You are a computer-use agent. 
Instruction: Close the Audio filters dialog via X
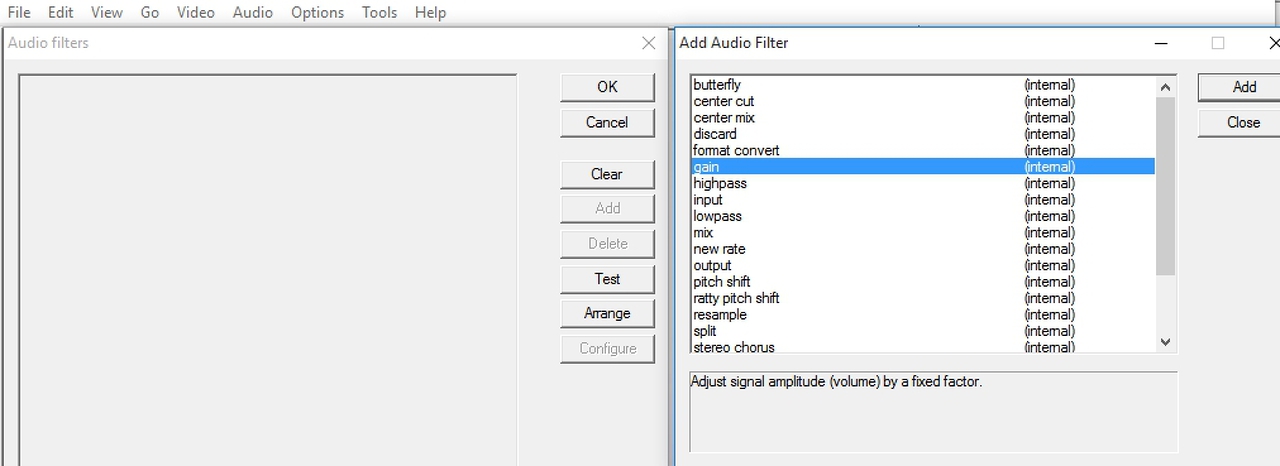click(649, 43)
